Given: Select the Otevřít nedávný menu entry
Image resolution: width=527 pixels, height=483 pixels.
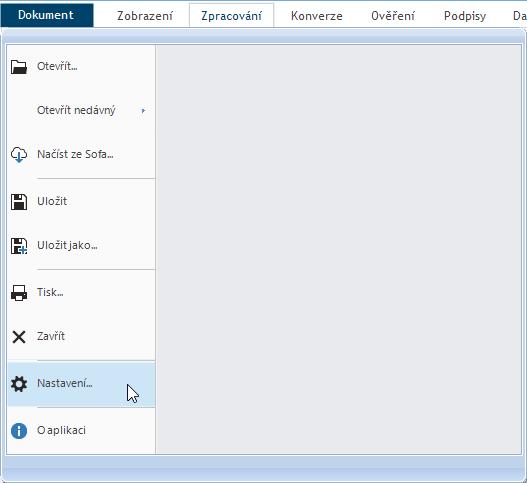Looking at the screenshot, I should click(x=81, y=110).
